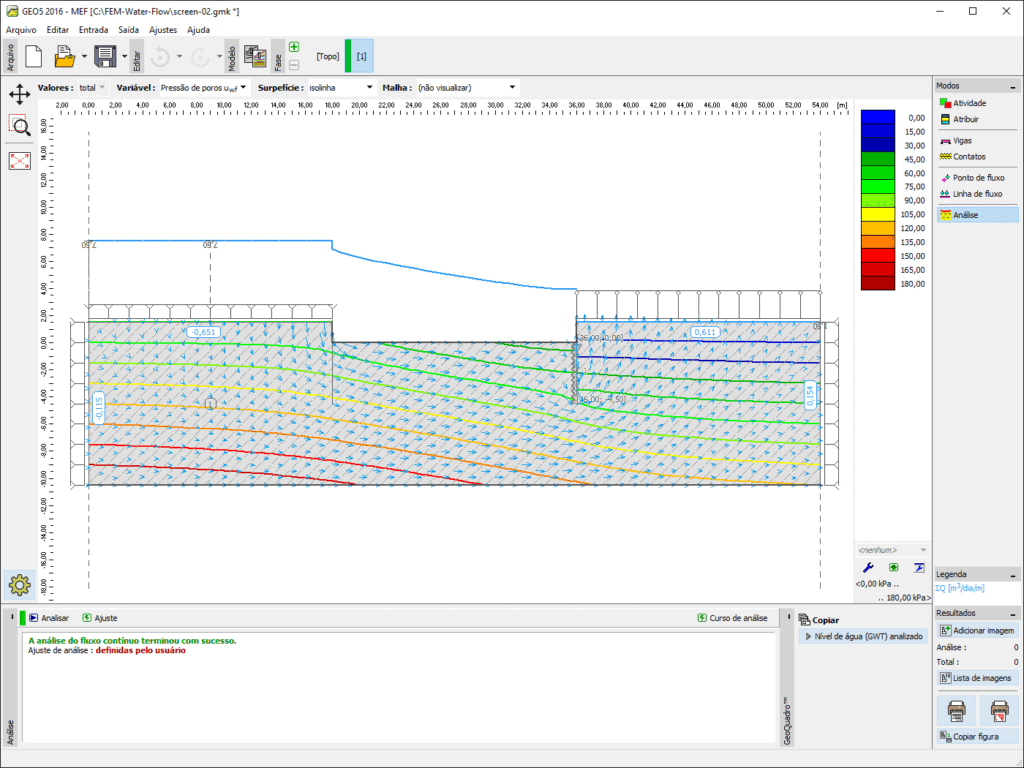
Task: Click the yellow 105,00 color scale swatch
Action: (878, 214)
